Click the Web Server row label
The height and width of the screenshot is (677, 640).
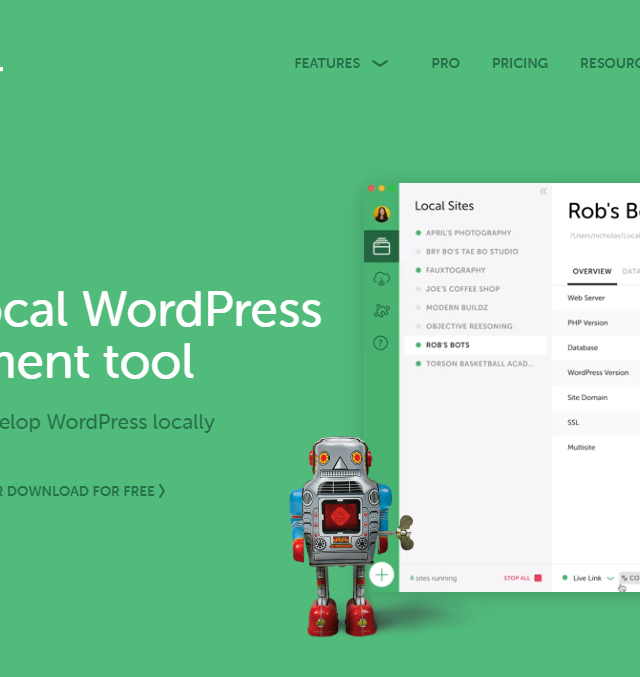click(x=586, y=298)
